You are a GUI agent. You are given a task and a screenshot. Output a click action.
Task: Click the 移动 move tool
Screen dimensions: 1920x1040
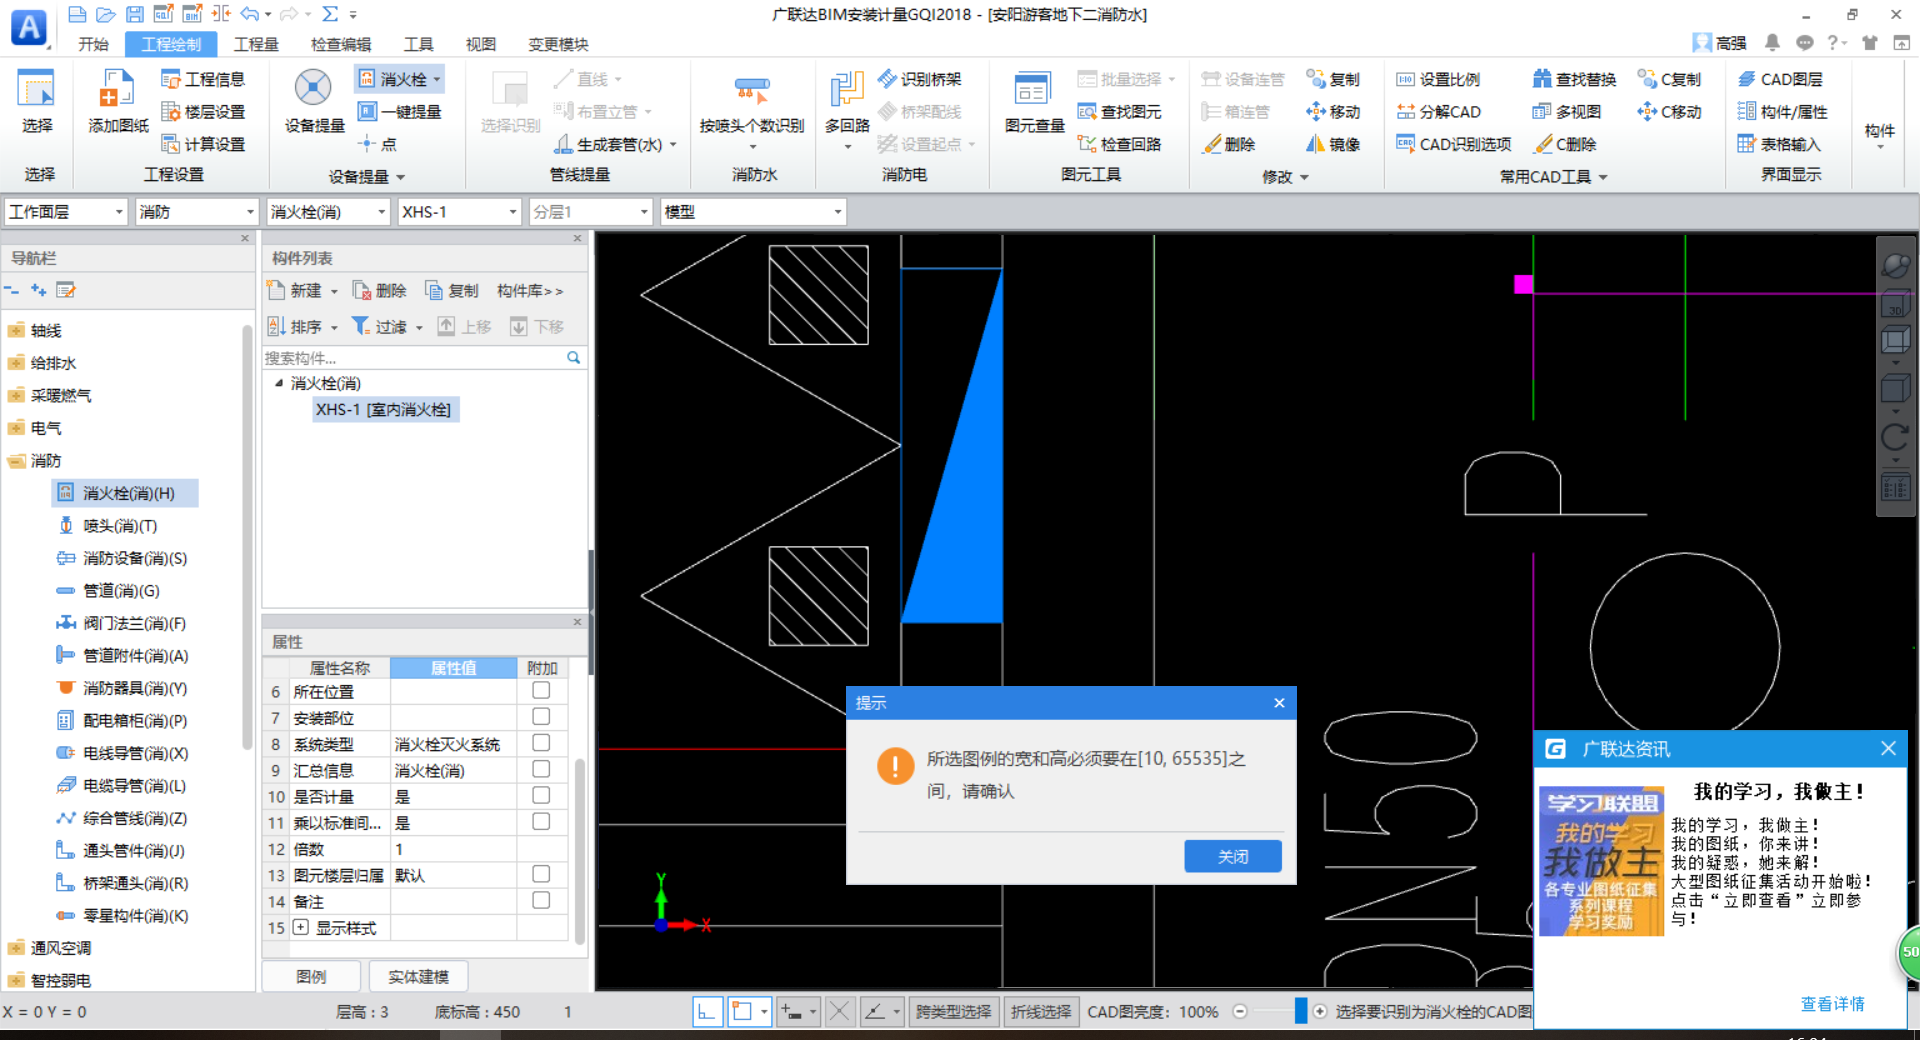[1333, 112]
